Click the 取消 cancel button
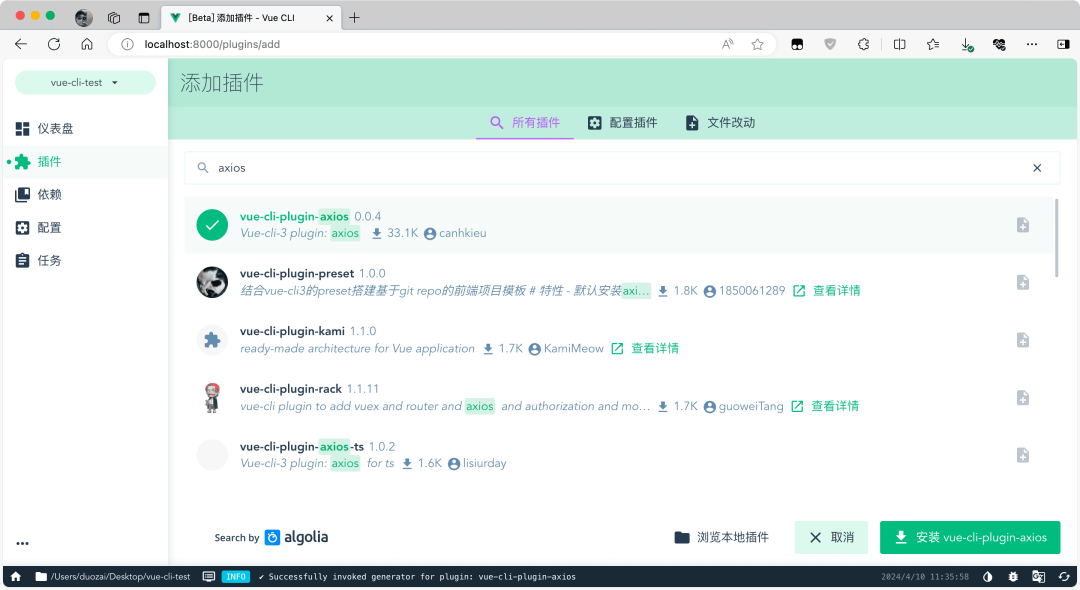The width and height of the screenshot is (1080, 590). (x=831, y=538)
